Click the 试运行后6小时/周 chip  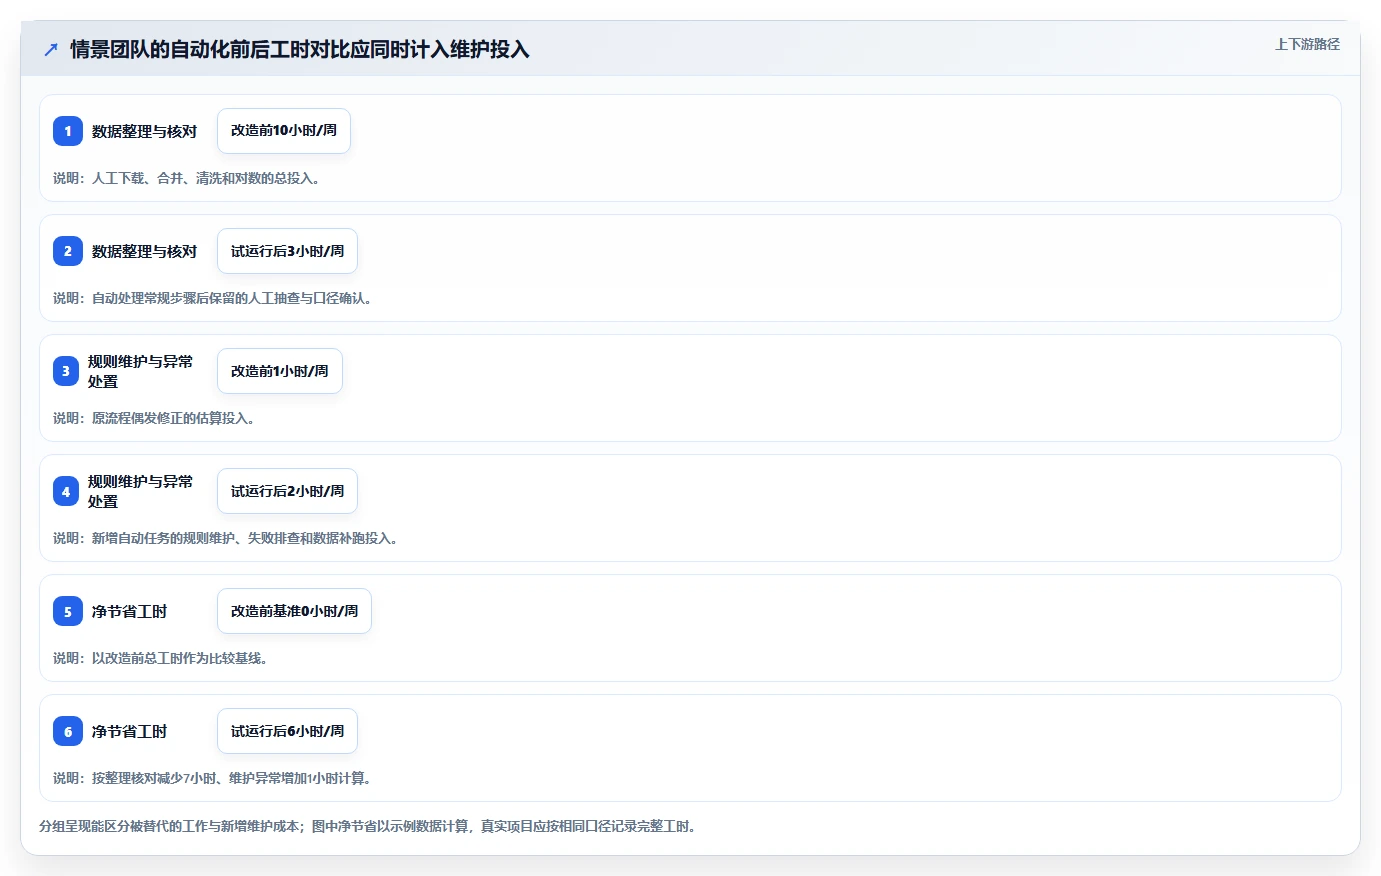point(287,731)
